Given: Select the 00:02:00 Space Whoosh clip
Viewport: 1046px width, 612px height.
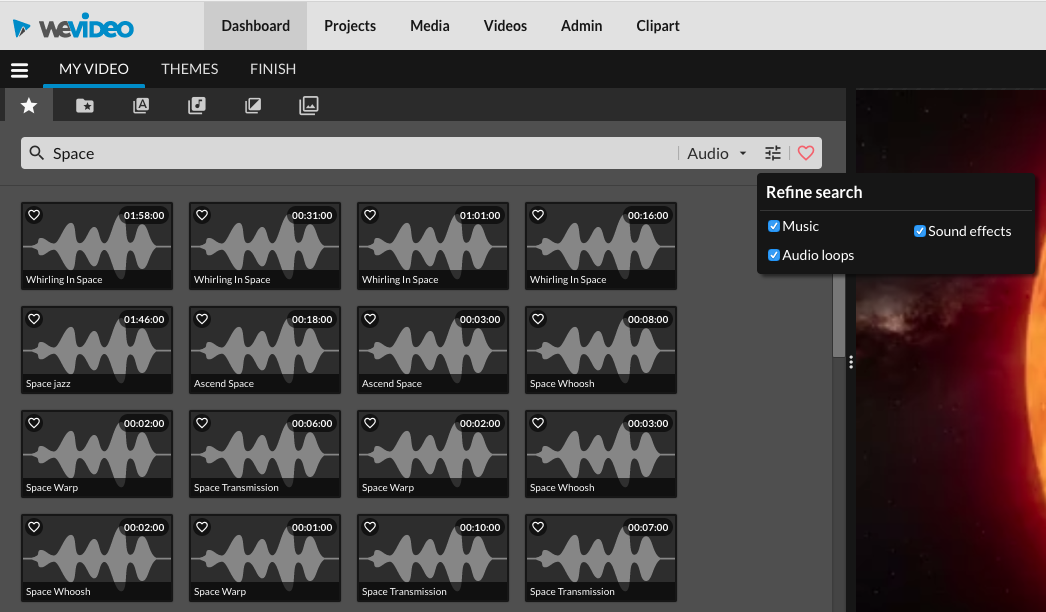Looking at the screenshot, I should point(97,558).
